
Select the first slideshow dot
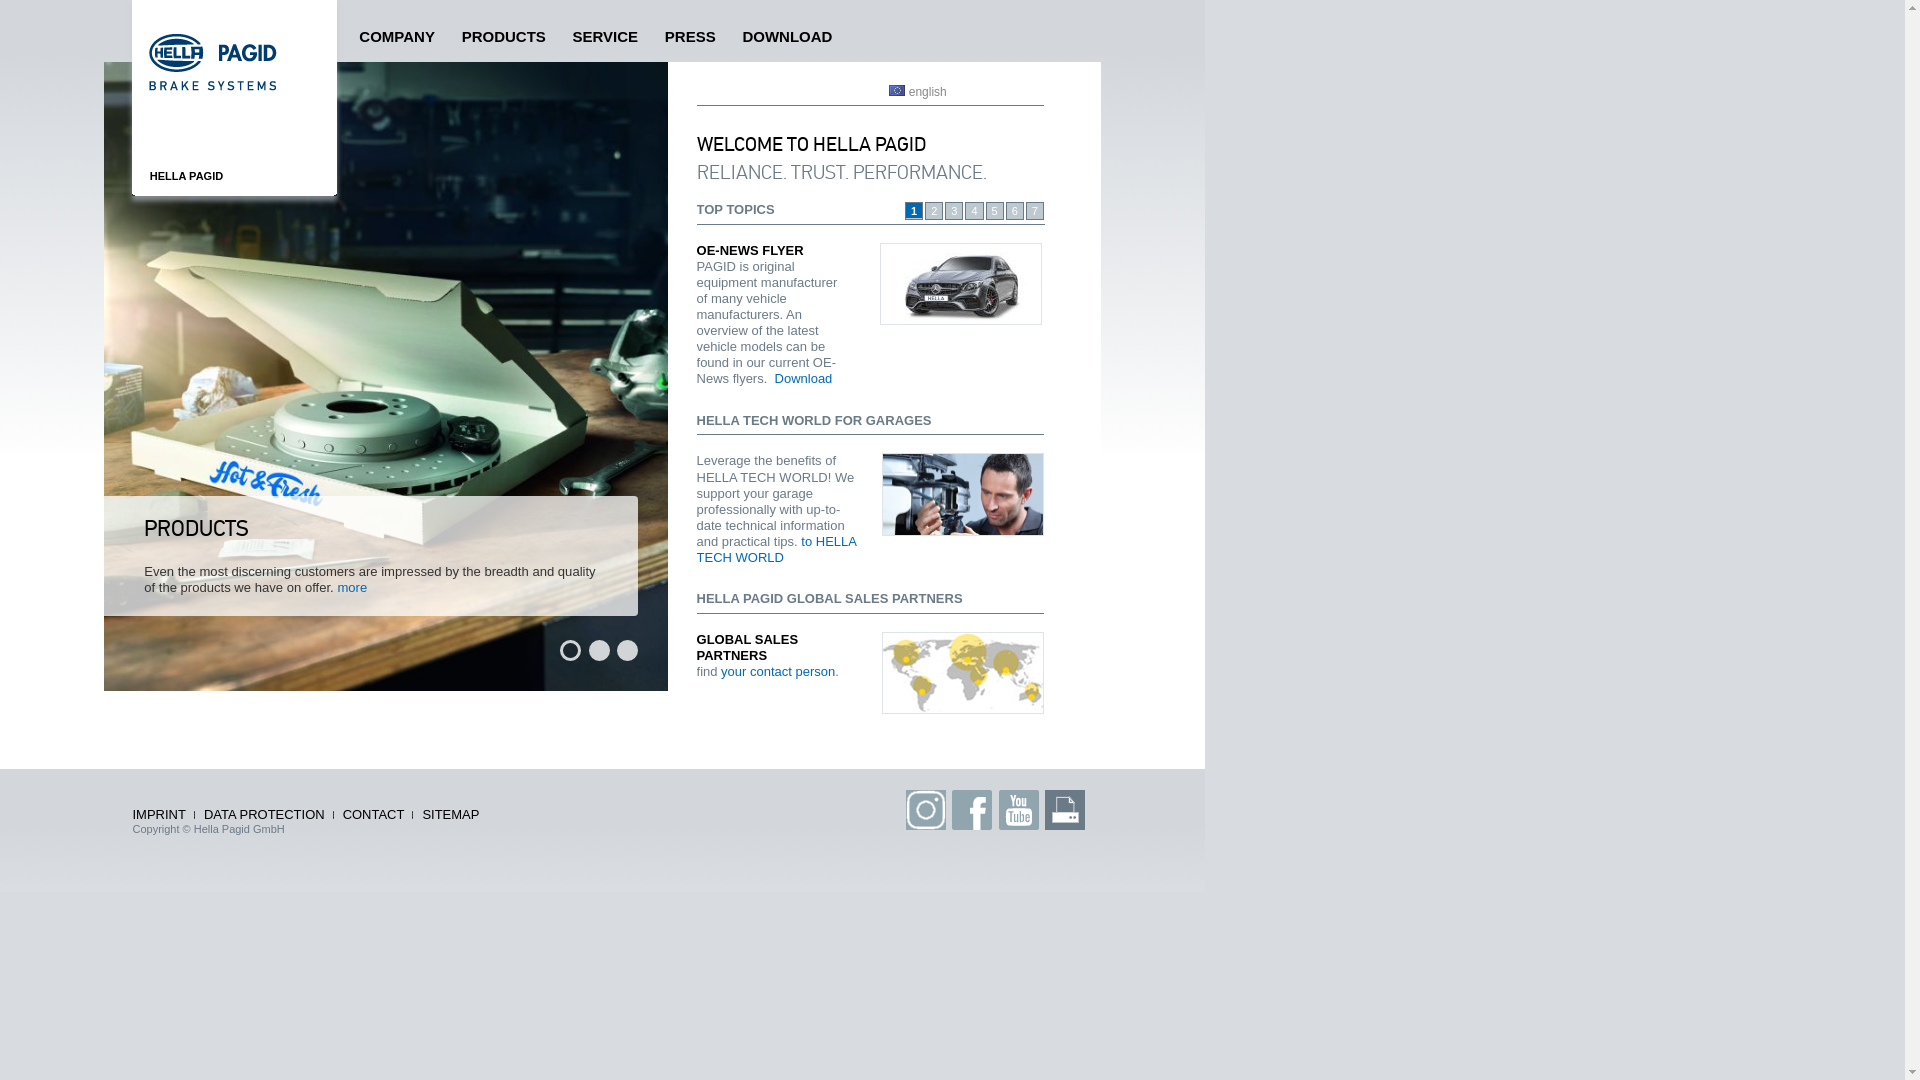(x=570, y=651)
